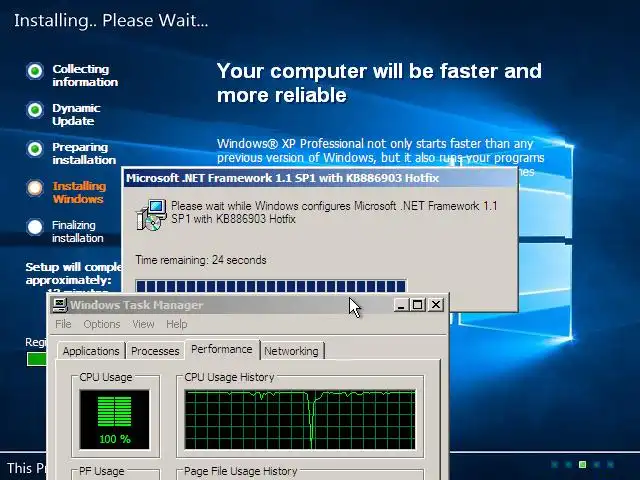Switch to the Processes tab

155,351
